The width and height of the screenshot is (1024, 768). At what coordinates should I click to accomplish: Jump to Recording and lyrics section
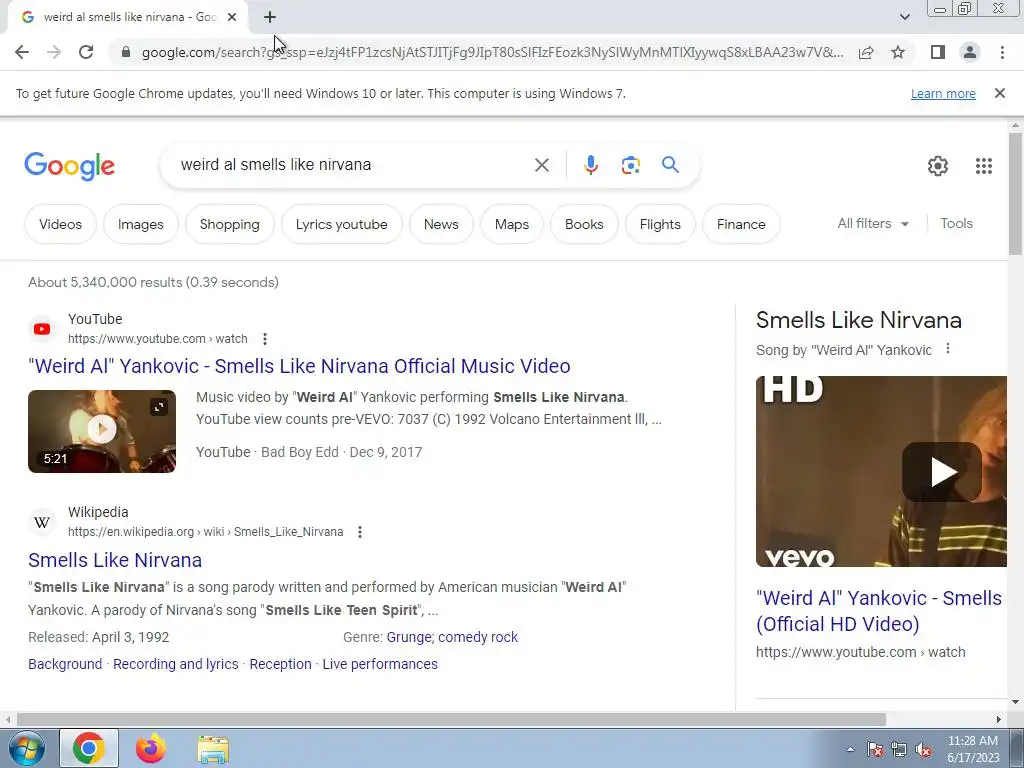(x=176, y=664)
